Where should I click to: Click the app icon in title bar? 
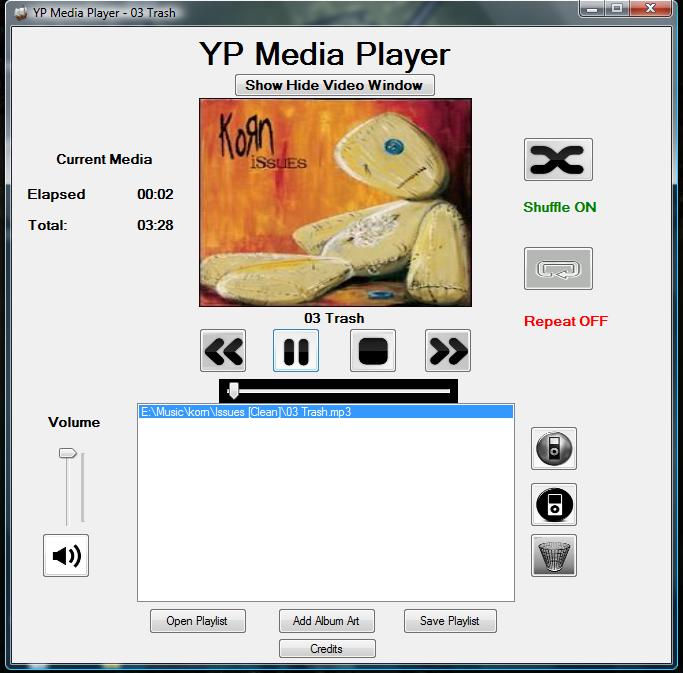pyautogui.click(x=20, y=12)
